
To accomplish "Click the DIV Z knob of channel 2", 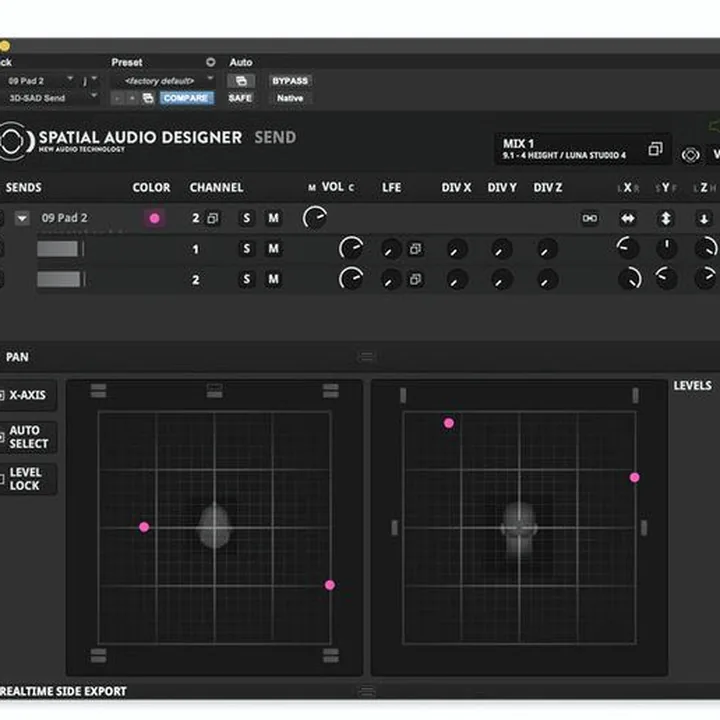I will (547, 280).
